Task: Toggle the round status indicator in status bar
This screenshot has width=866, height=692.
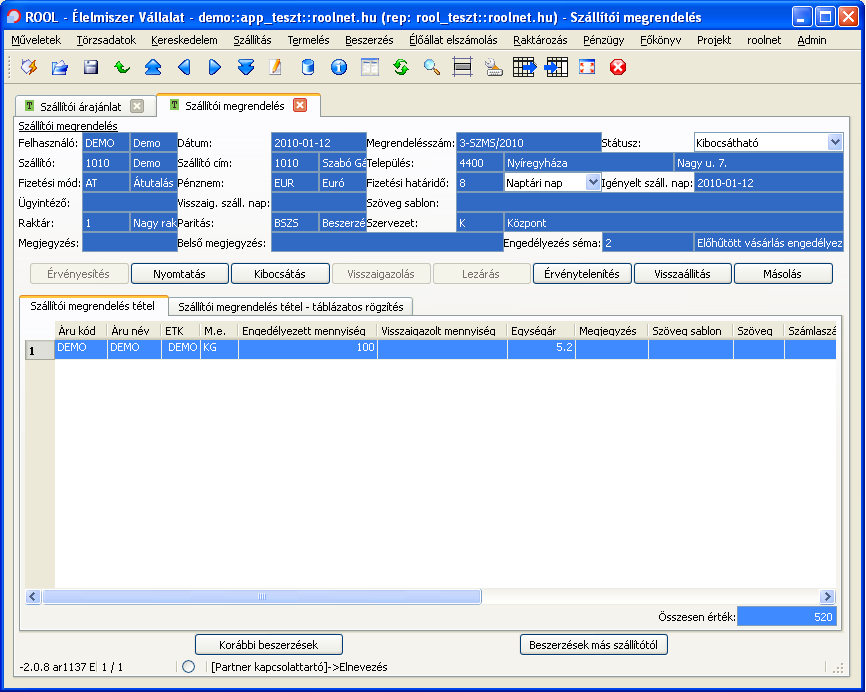Action: pos(188,667)
